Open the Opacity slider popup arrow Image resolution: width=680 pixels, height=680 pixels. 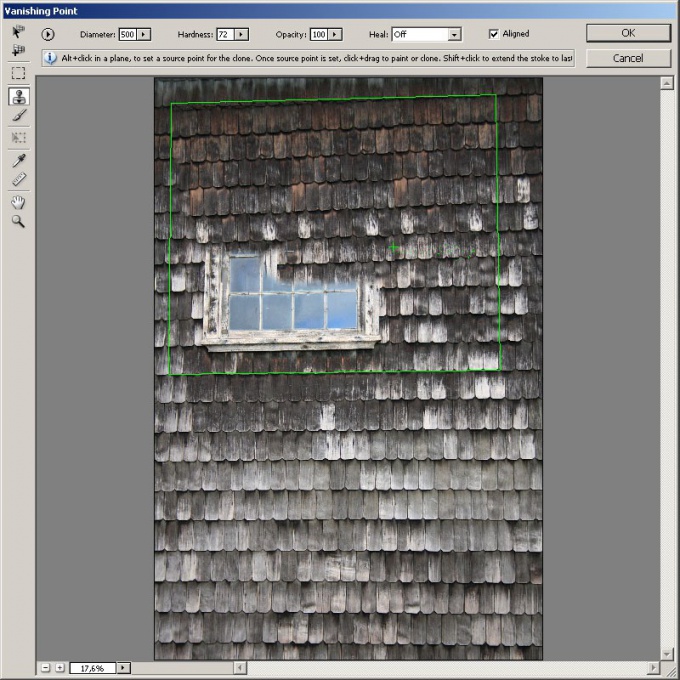tap(335, 34)
